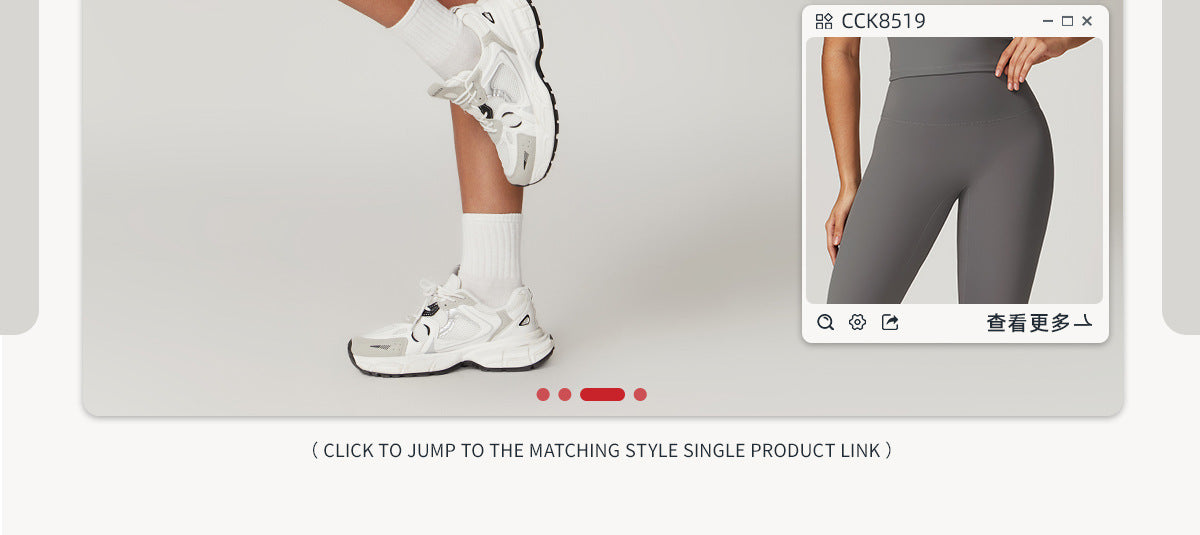Open the gear settings icon in product card

pyautogui.click(x=857, y=322)
